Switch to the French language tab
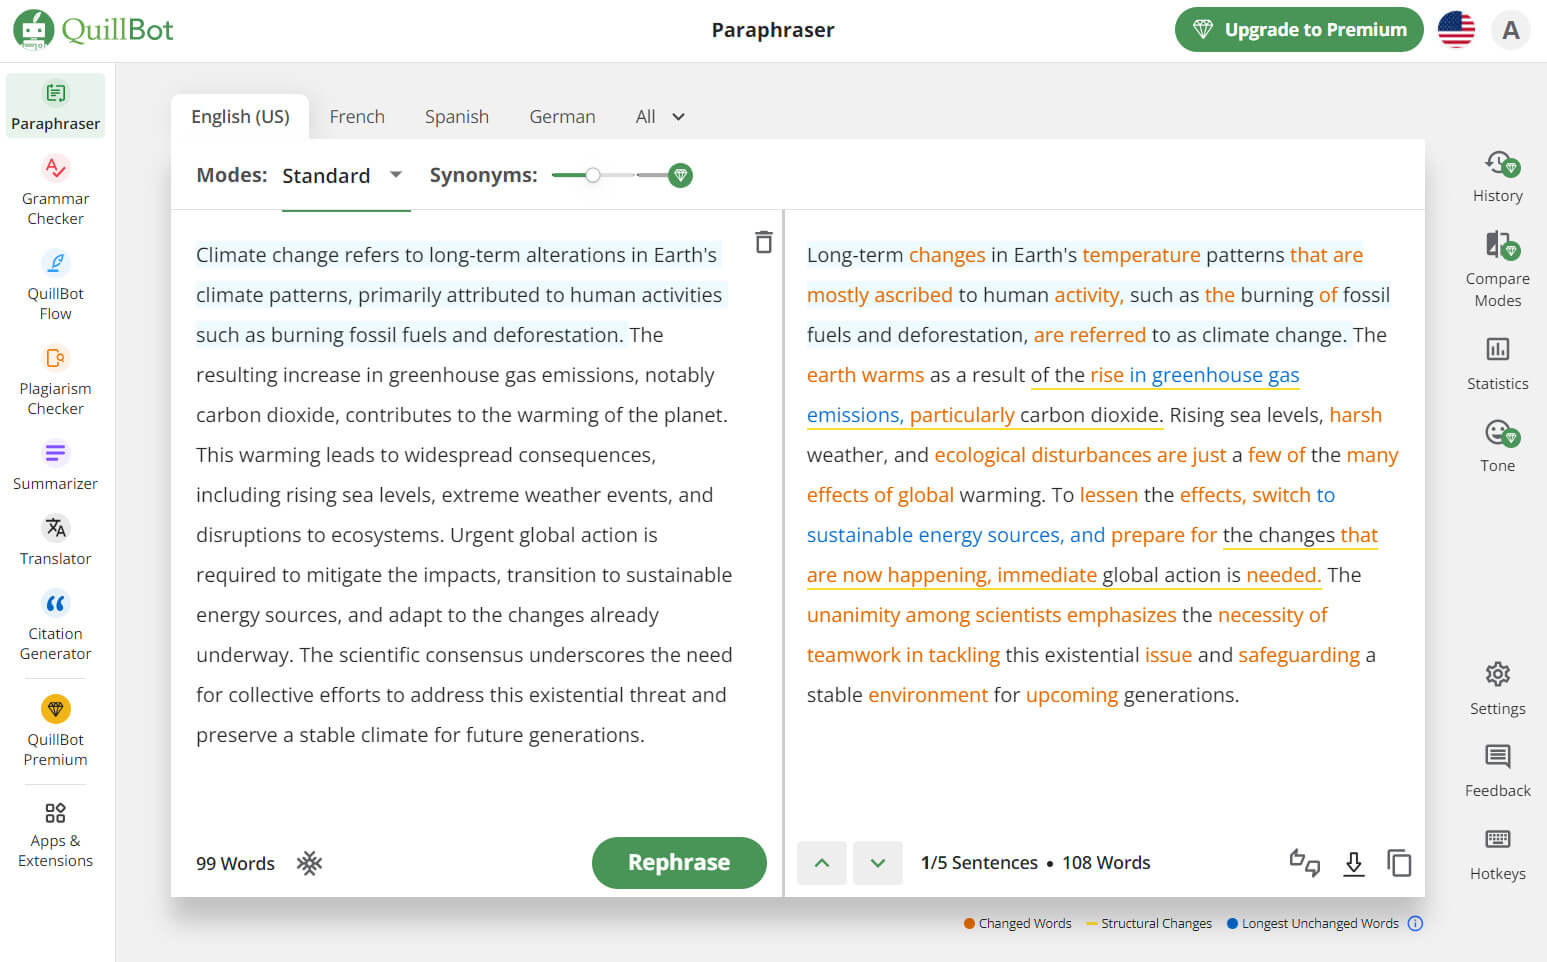 pyautogui.click(x=357, y=117)
